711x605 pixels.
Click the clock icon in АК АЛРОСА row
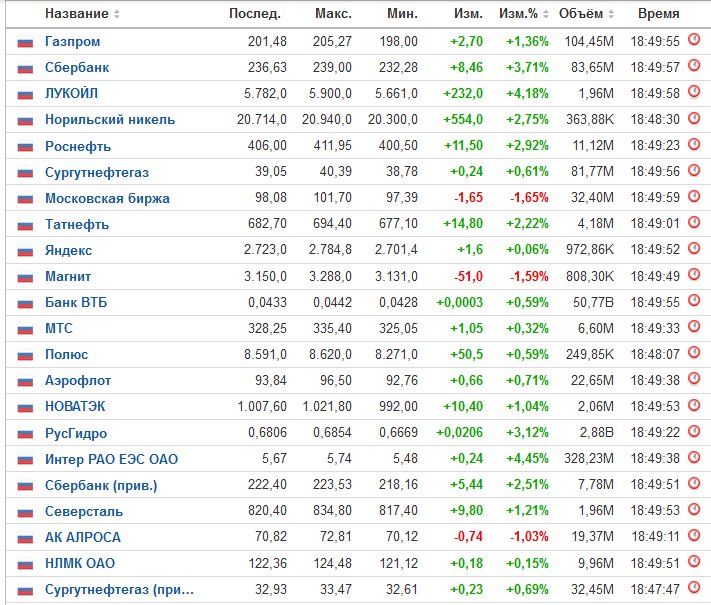coord(694,535)
